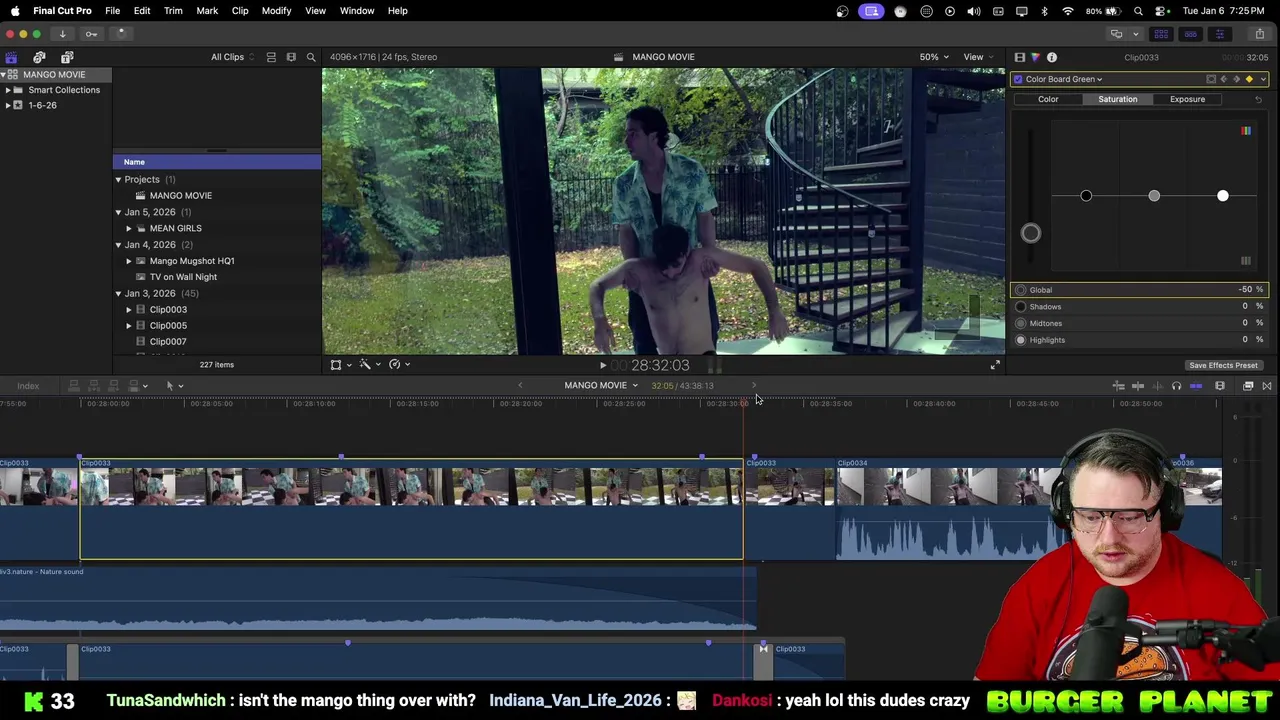The height and width of the screenshot is (720, 1280).
Task: Select the Shadows saturation radio
Action: click(x=1021, y=307)
